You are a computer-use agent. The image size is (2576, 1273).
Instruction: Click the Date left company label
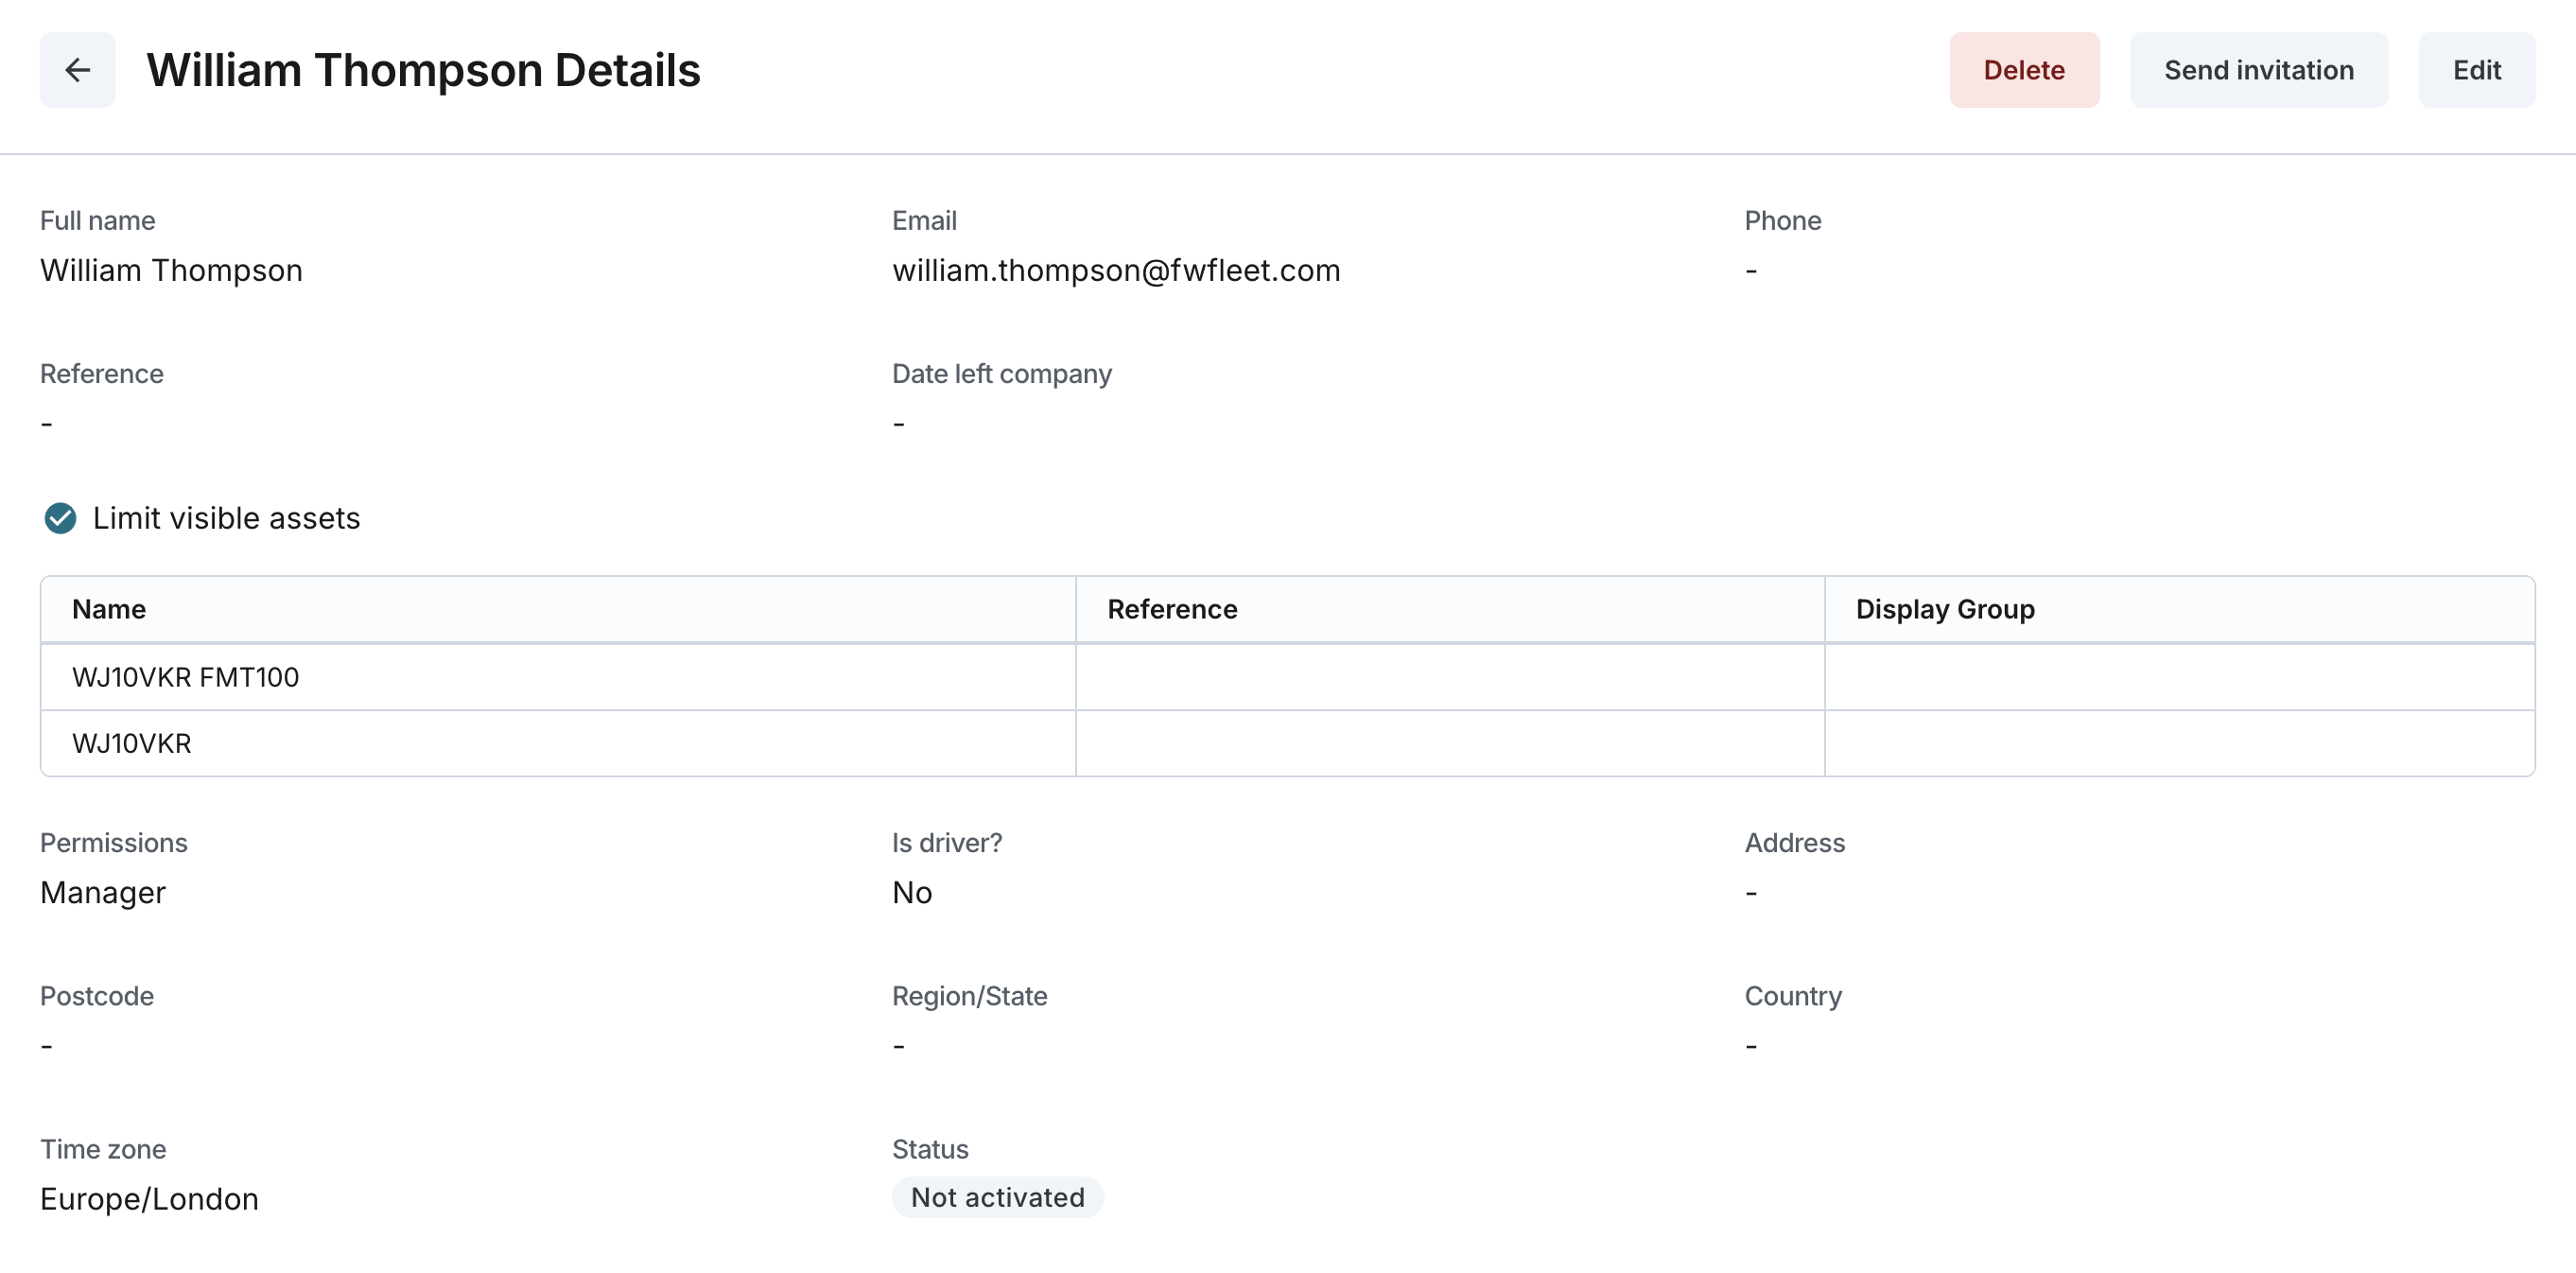pos(1001,373)
